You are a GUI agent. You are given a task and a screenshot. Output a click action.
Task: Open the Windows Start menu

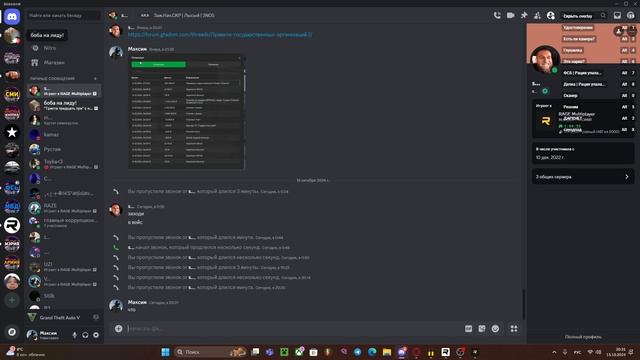coord(165,352)
